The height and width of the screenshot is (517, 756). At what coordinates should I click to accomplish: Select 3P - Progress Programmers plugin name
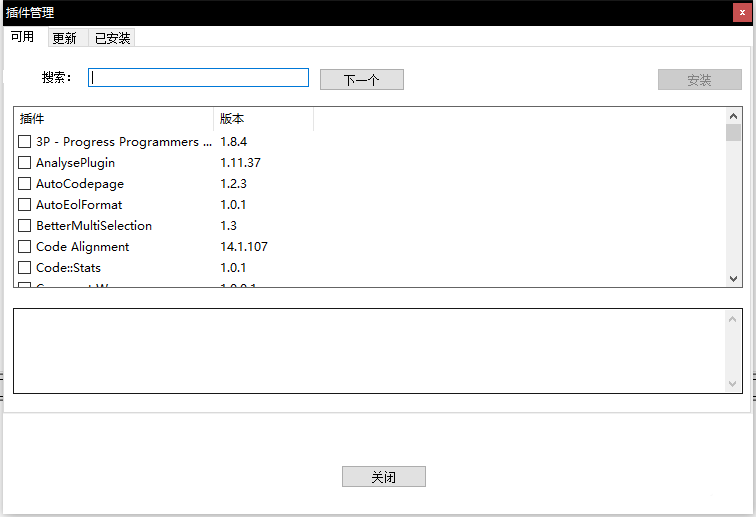coord(124,142)
